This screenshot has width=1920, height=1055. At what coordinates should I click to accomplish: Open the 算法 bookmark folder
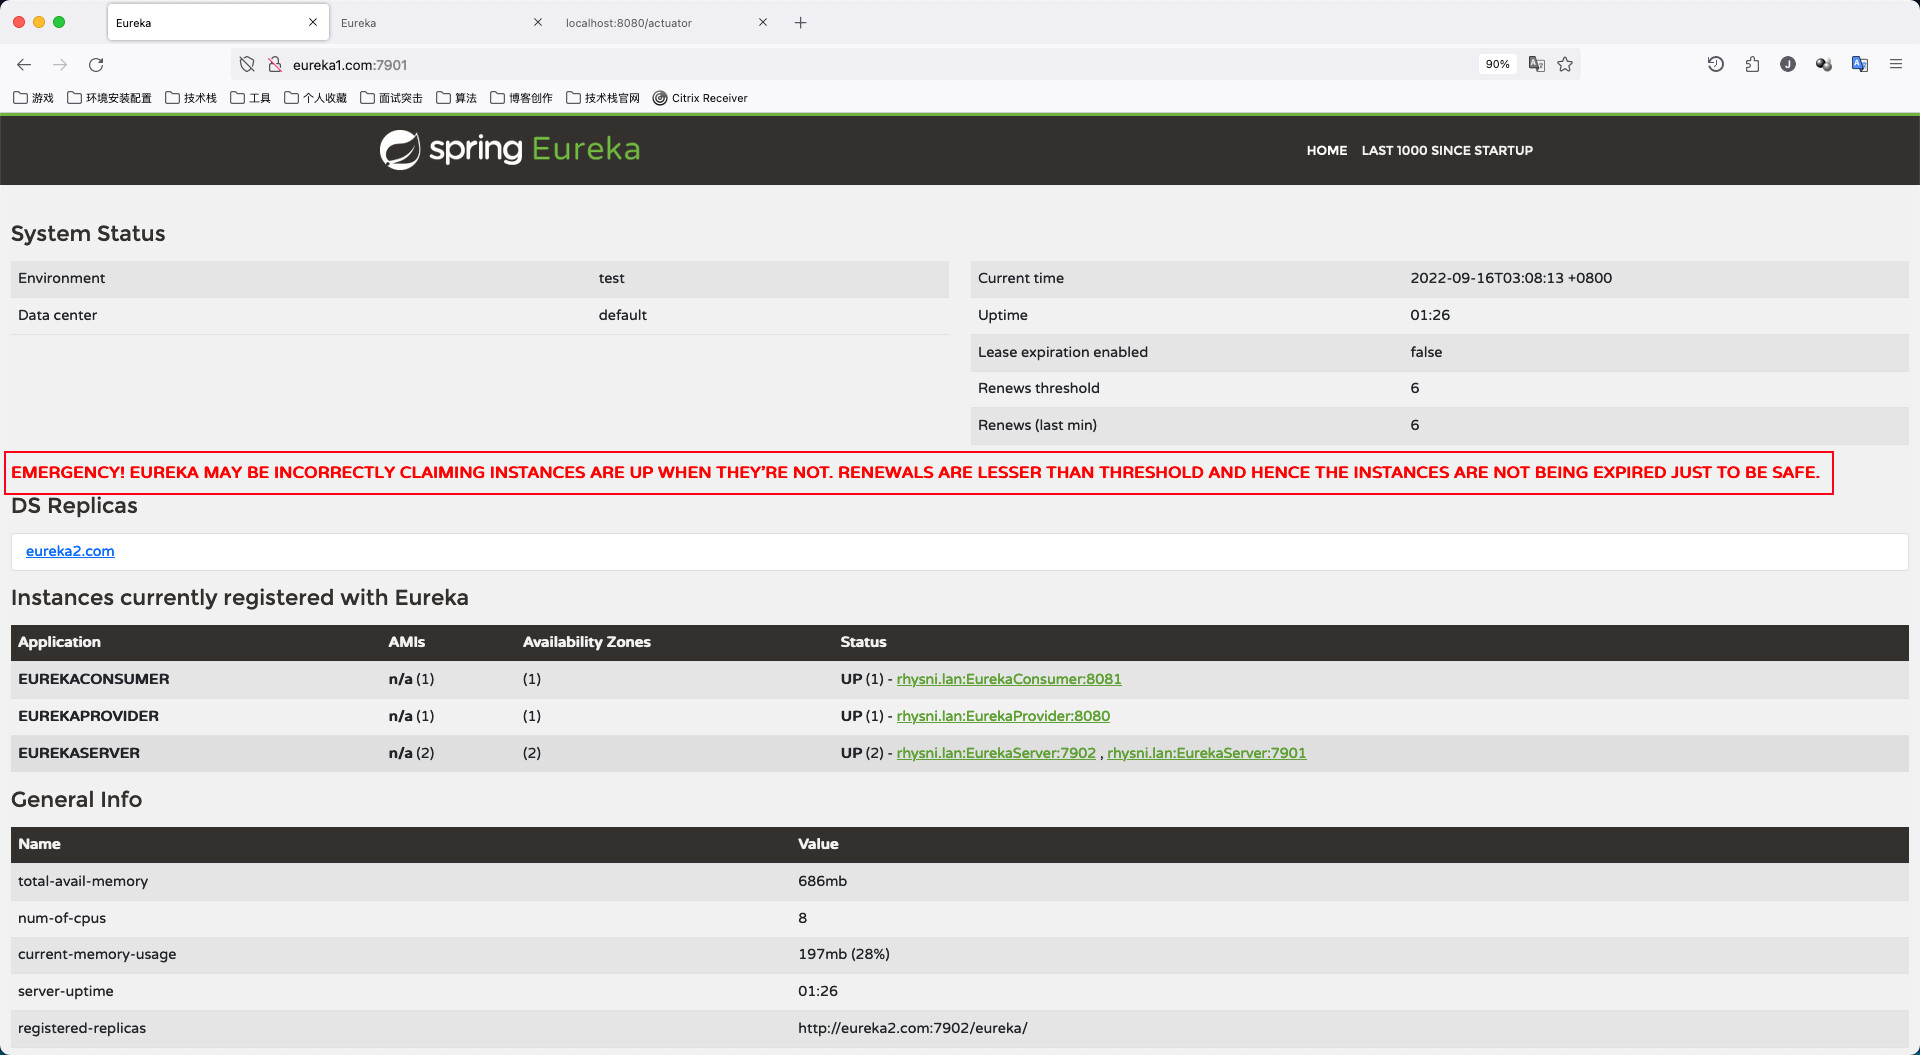pyautogui.click(x=456, y=98)
